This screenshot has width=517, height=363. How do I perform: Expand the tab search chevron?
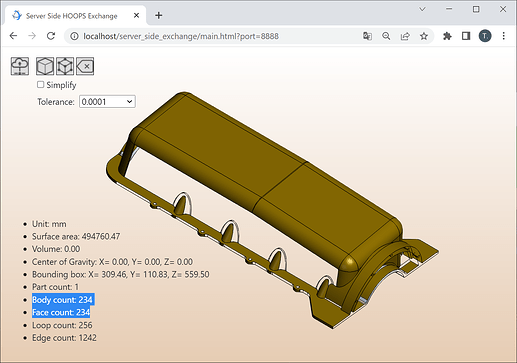tap(422, 9)
